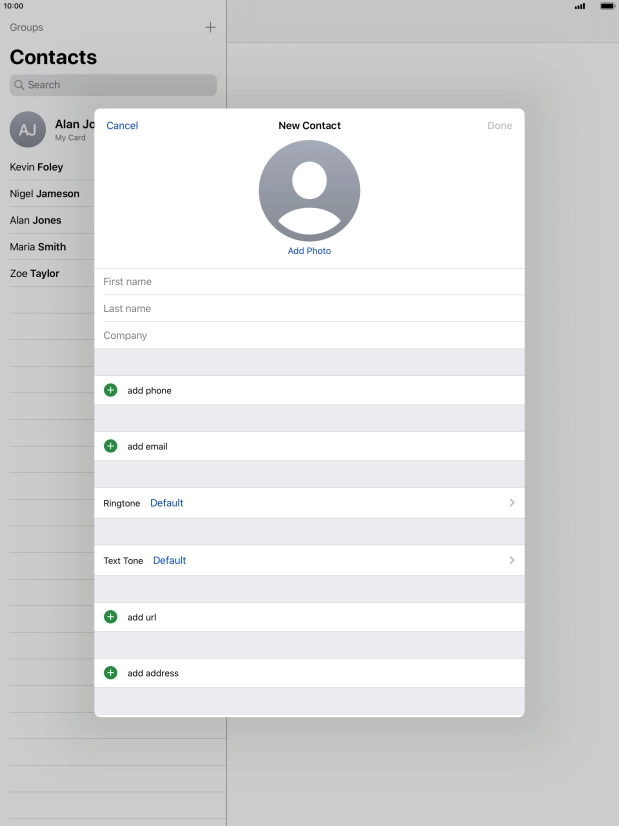619x826 pixels.
Task: Expand the Ringtone chevron
Action: click(512, 503)
